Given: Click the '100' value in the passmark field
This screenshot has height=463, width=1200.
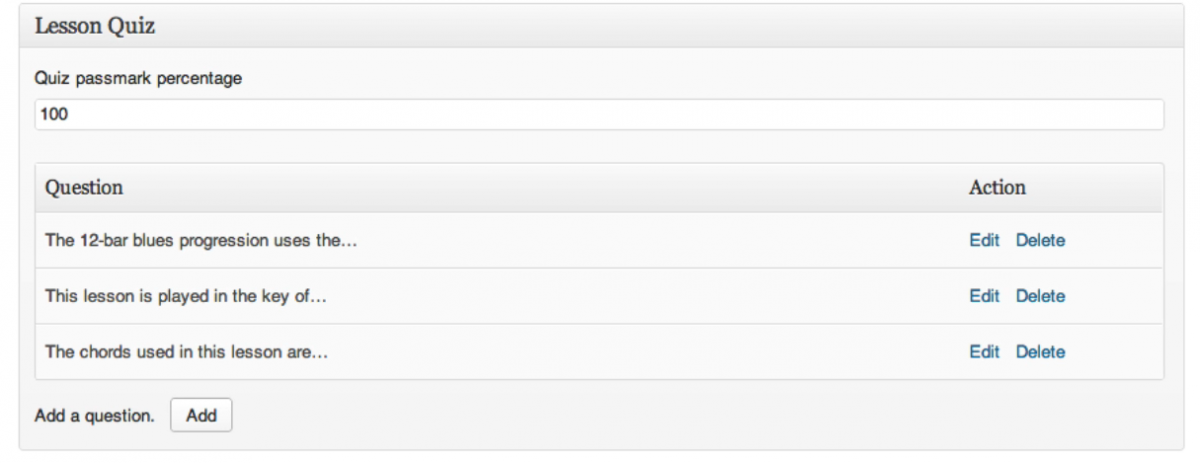Looking at the screenshot, I should tap(54, 115).
